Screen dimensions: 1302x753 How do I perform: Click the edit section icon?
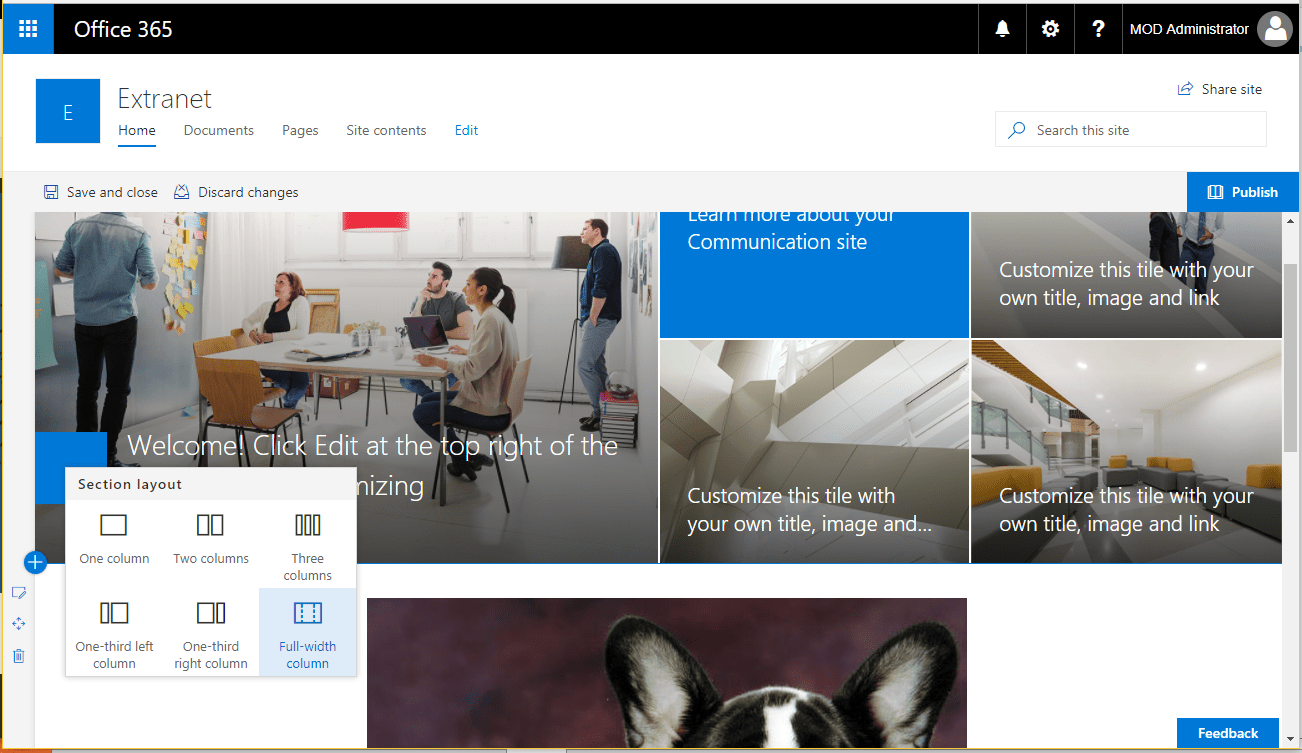pos(18,593)
